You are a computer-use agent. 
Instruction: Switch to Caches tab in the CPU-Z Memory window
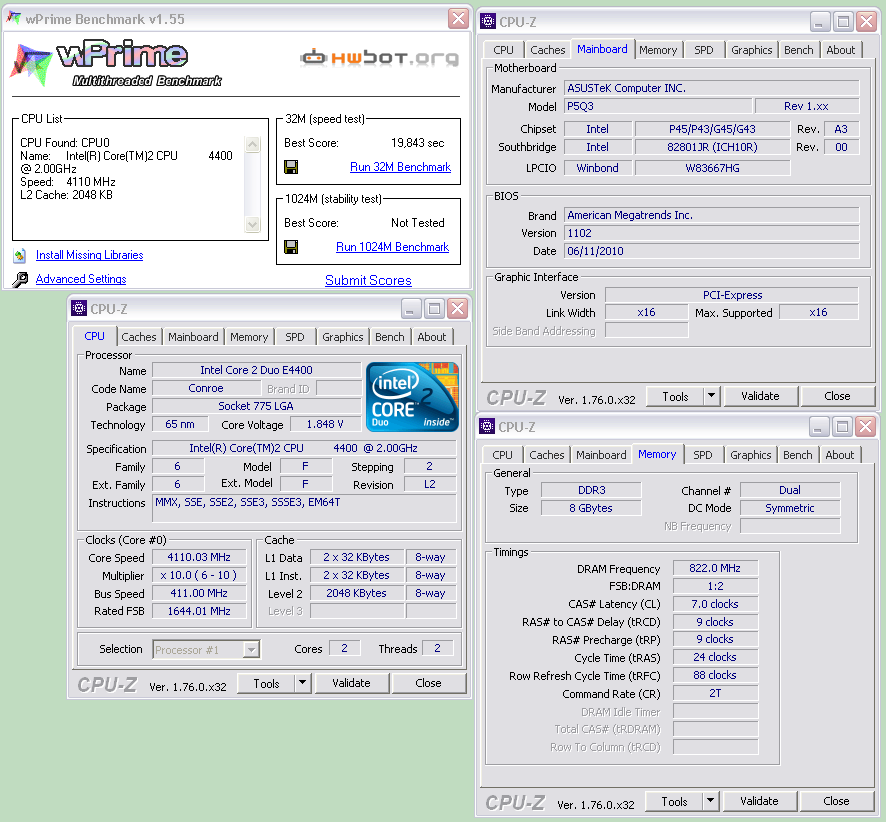click(546, 455)
